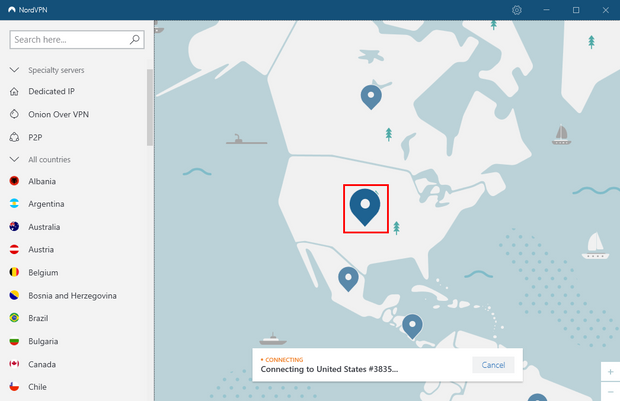Click the Argentina flag icon
This screenshot has width=620, height=401.
[14, 204]
